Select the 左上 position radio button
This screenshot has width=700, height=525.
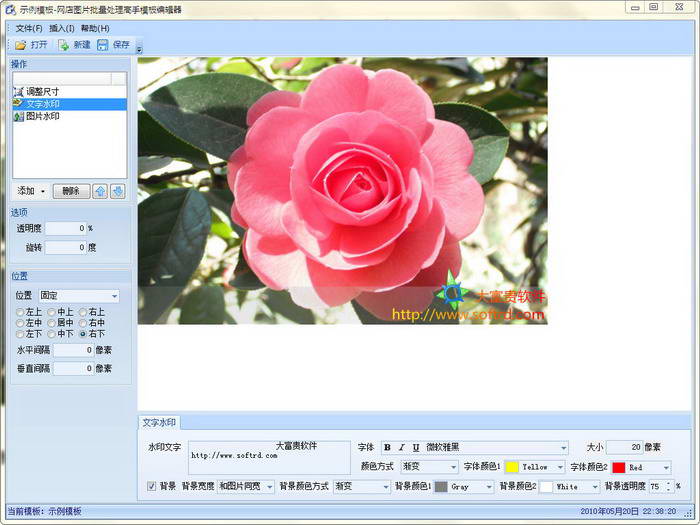click(x=20, y=312)
